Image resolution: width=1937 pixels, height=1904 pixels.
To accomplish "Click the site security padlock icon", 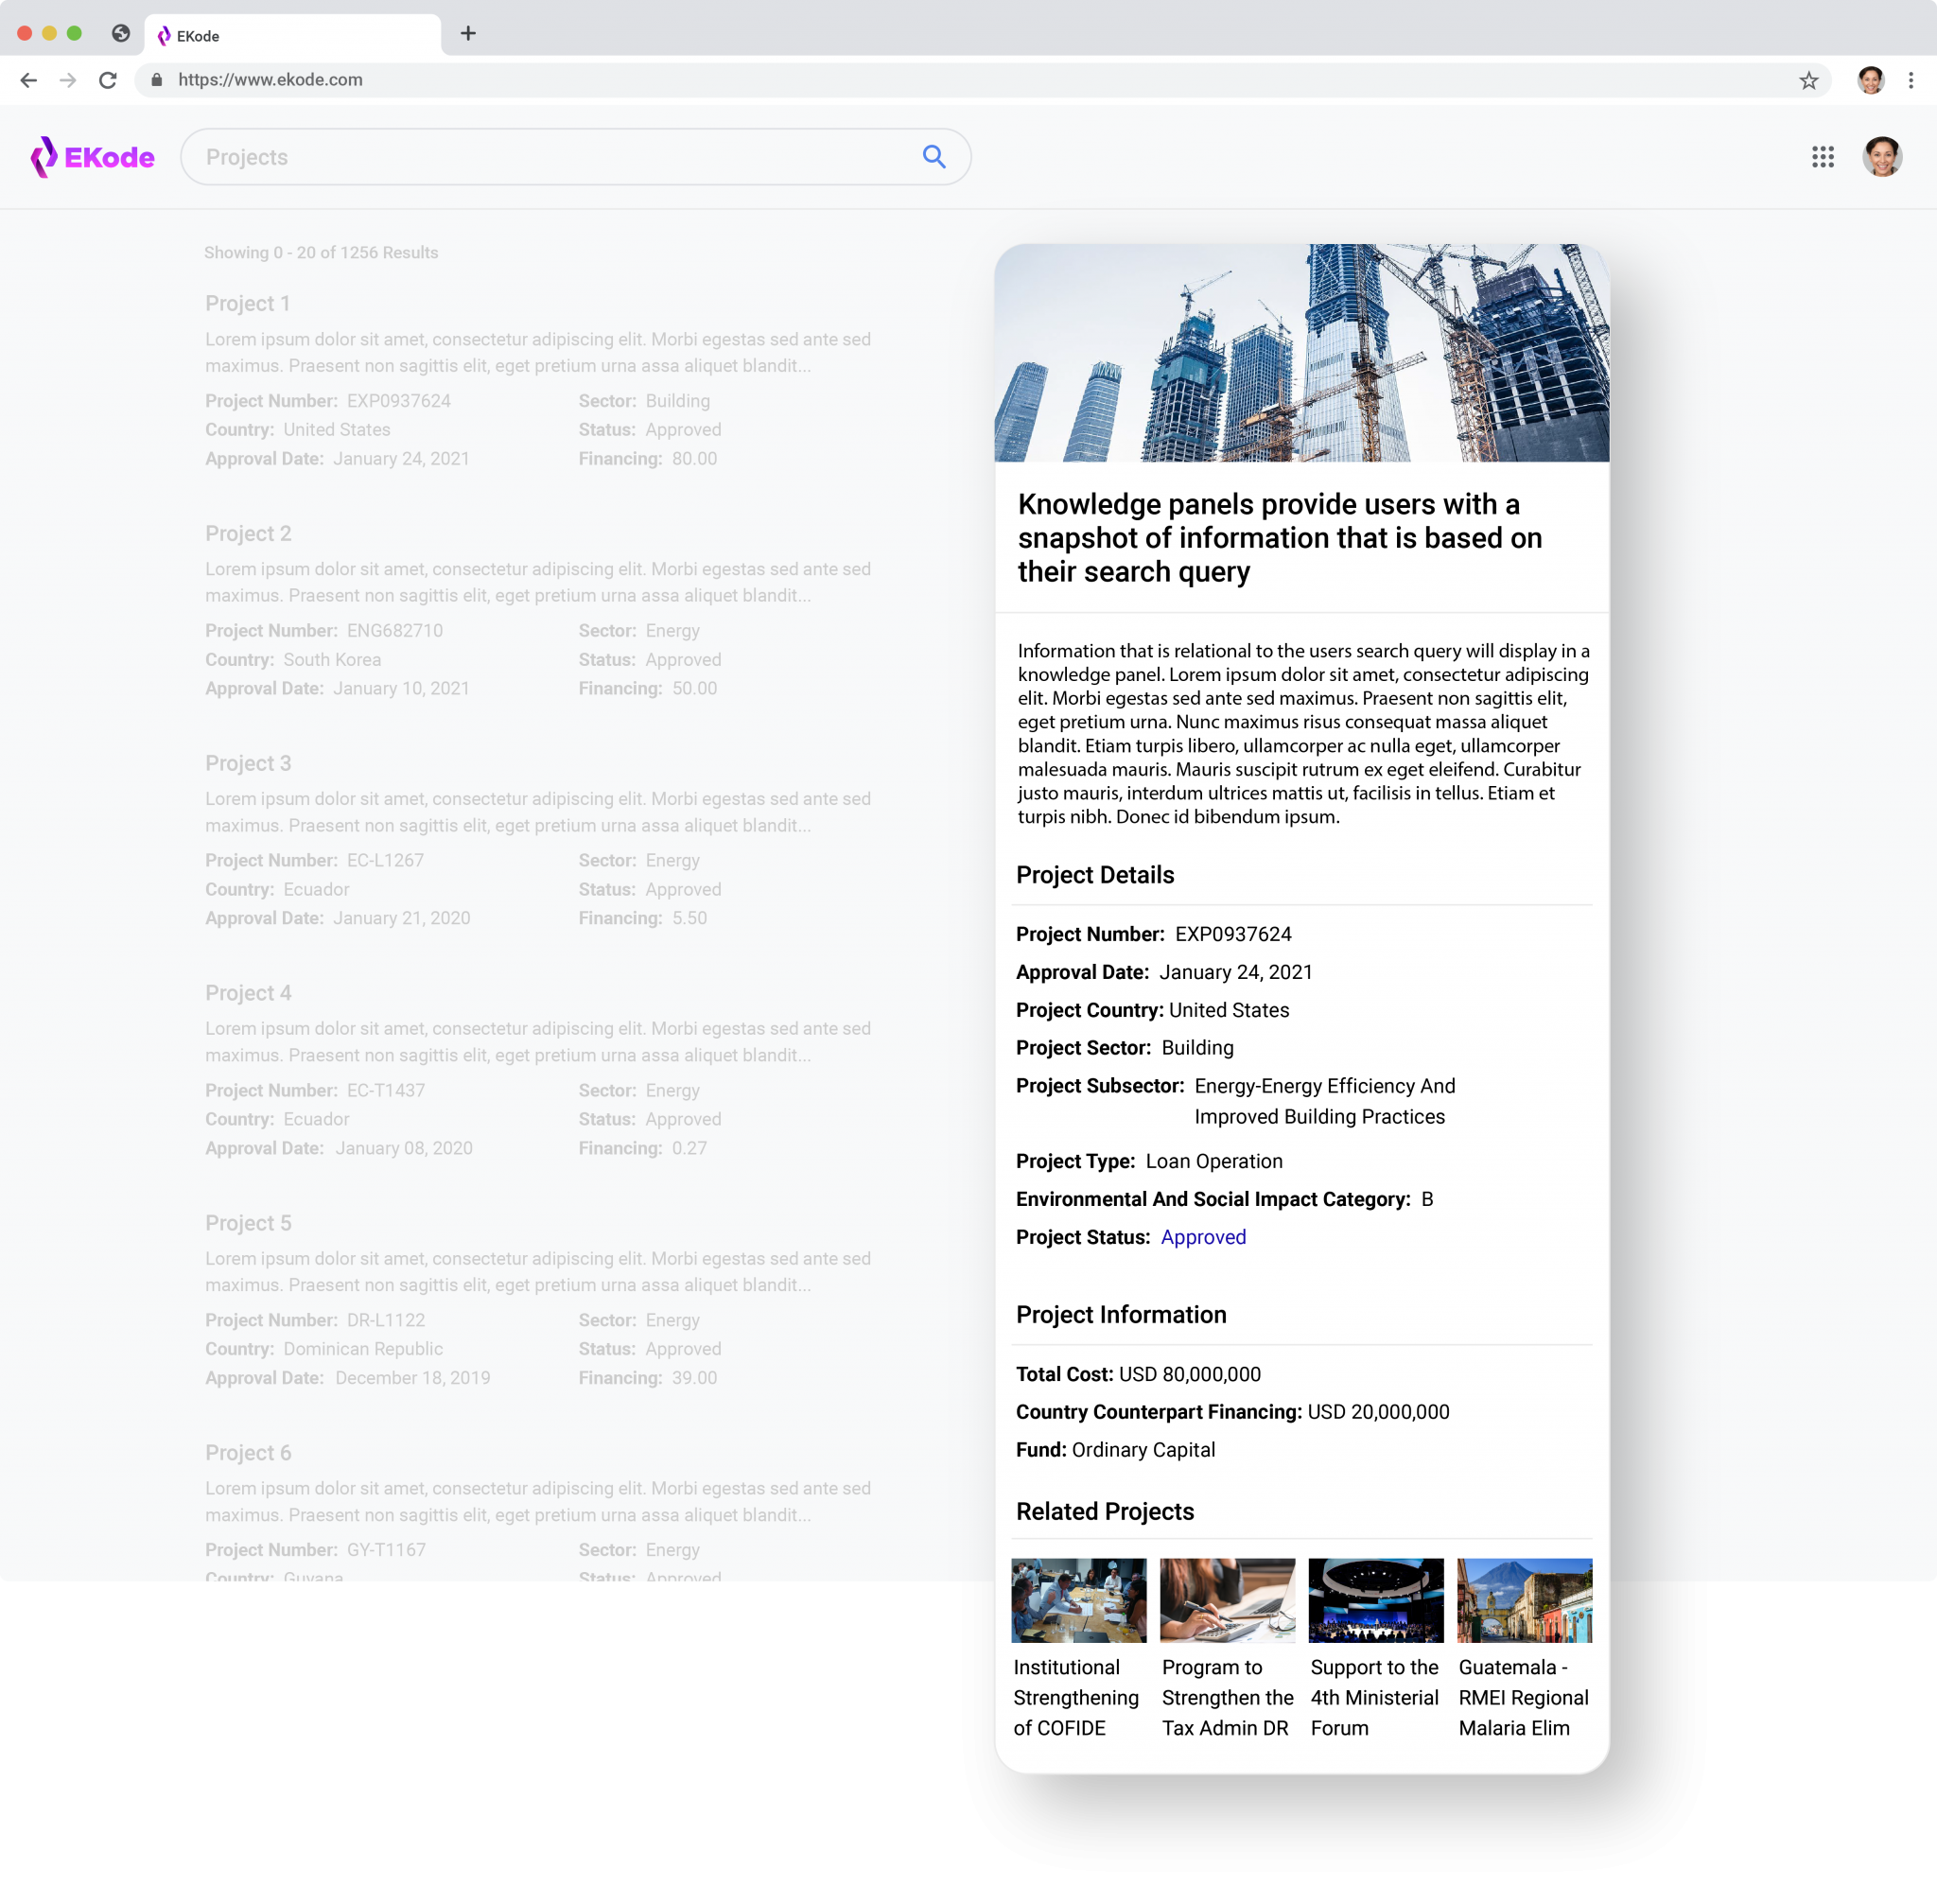I will click(157, 80).
